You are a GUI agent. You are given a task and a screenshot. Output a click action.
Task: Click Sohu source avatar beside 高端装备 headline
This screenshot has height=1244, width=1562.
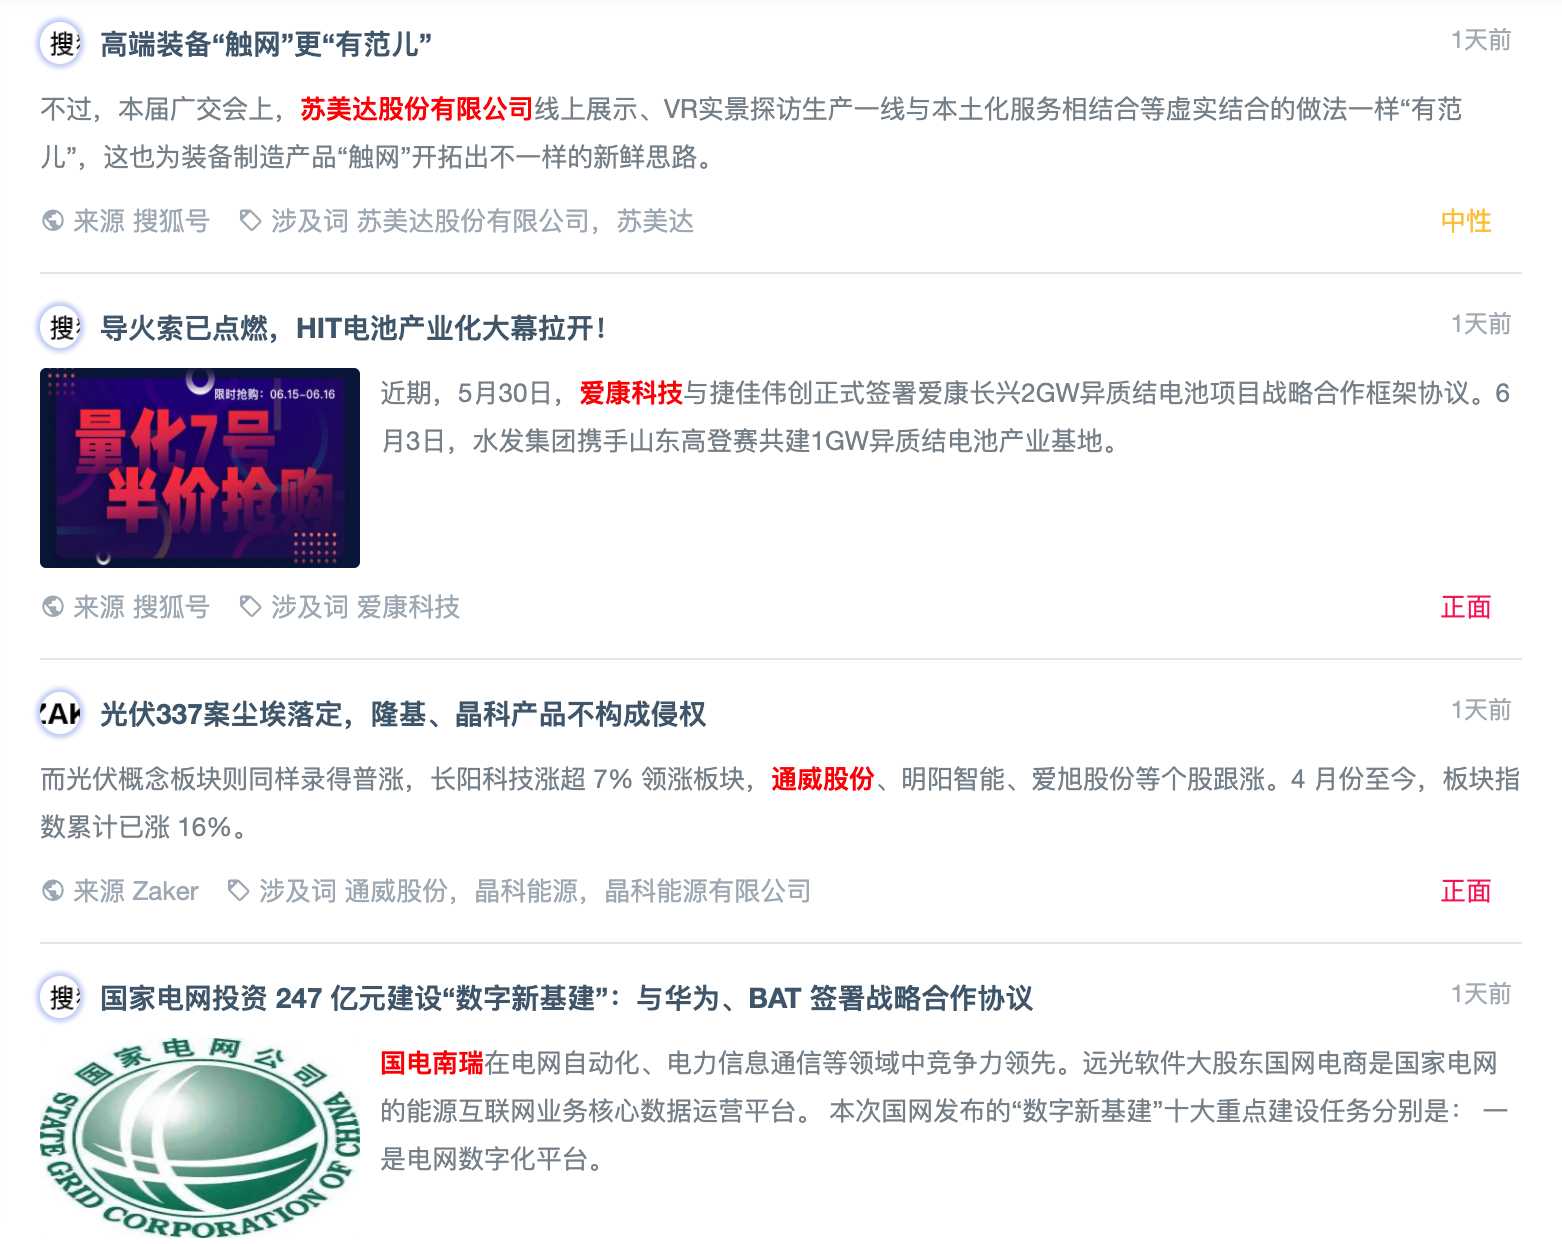click(x=60, y=44)
